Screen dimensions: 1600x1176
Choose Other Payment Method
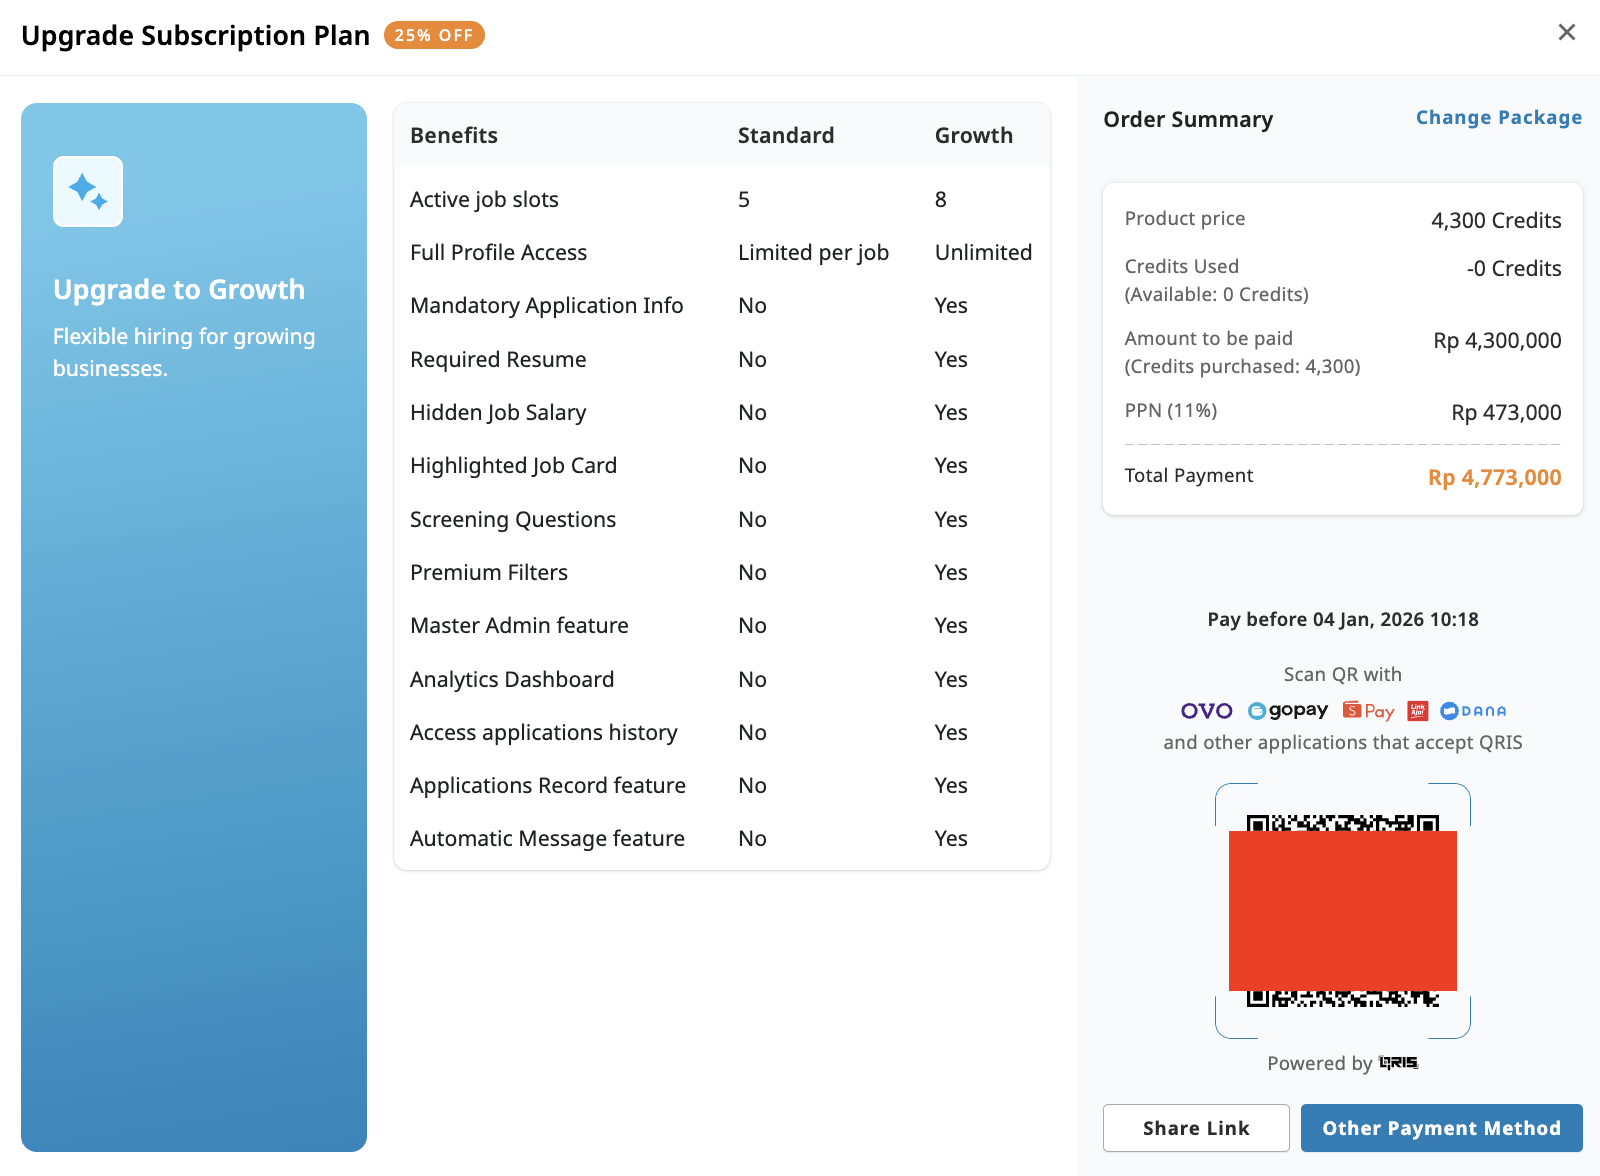[x=1441, y=1128]
